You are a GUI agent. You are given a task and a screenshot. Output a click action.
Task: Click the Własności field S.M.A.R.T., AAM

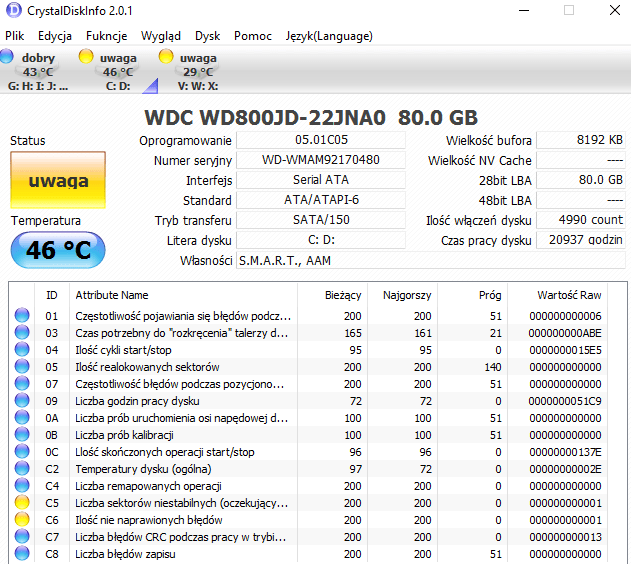431,261
